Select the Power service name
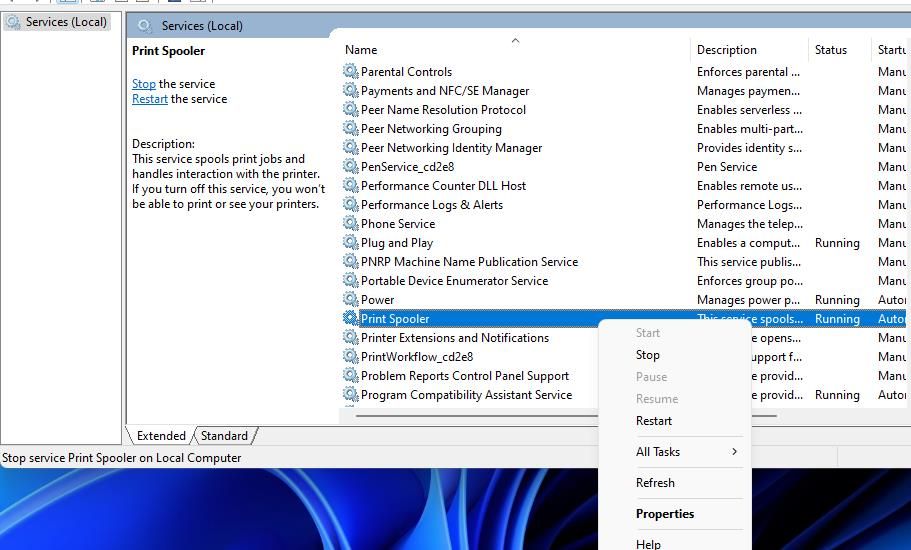The height and width of the screenshot is (550, 911). click(x=378, y=300)
